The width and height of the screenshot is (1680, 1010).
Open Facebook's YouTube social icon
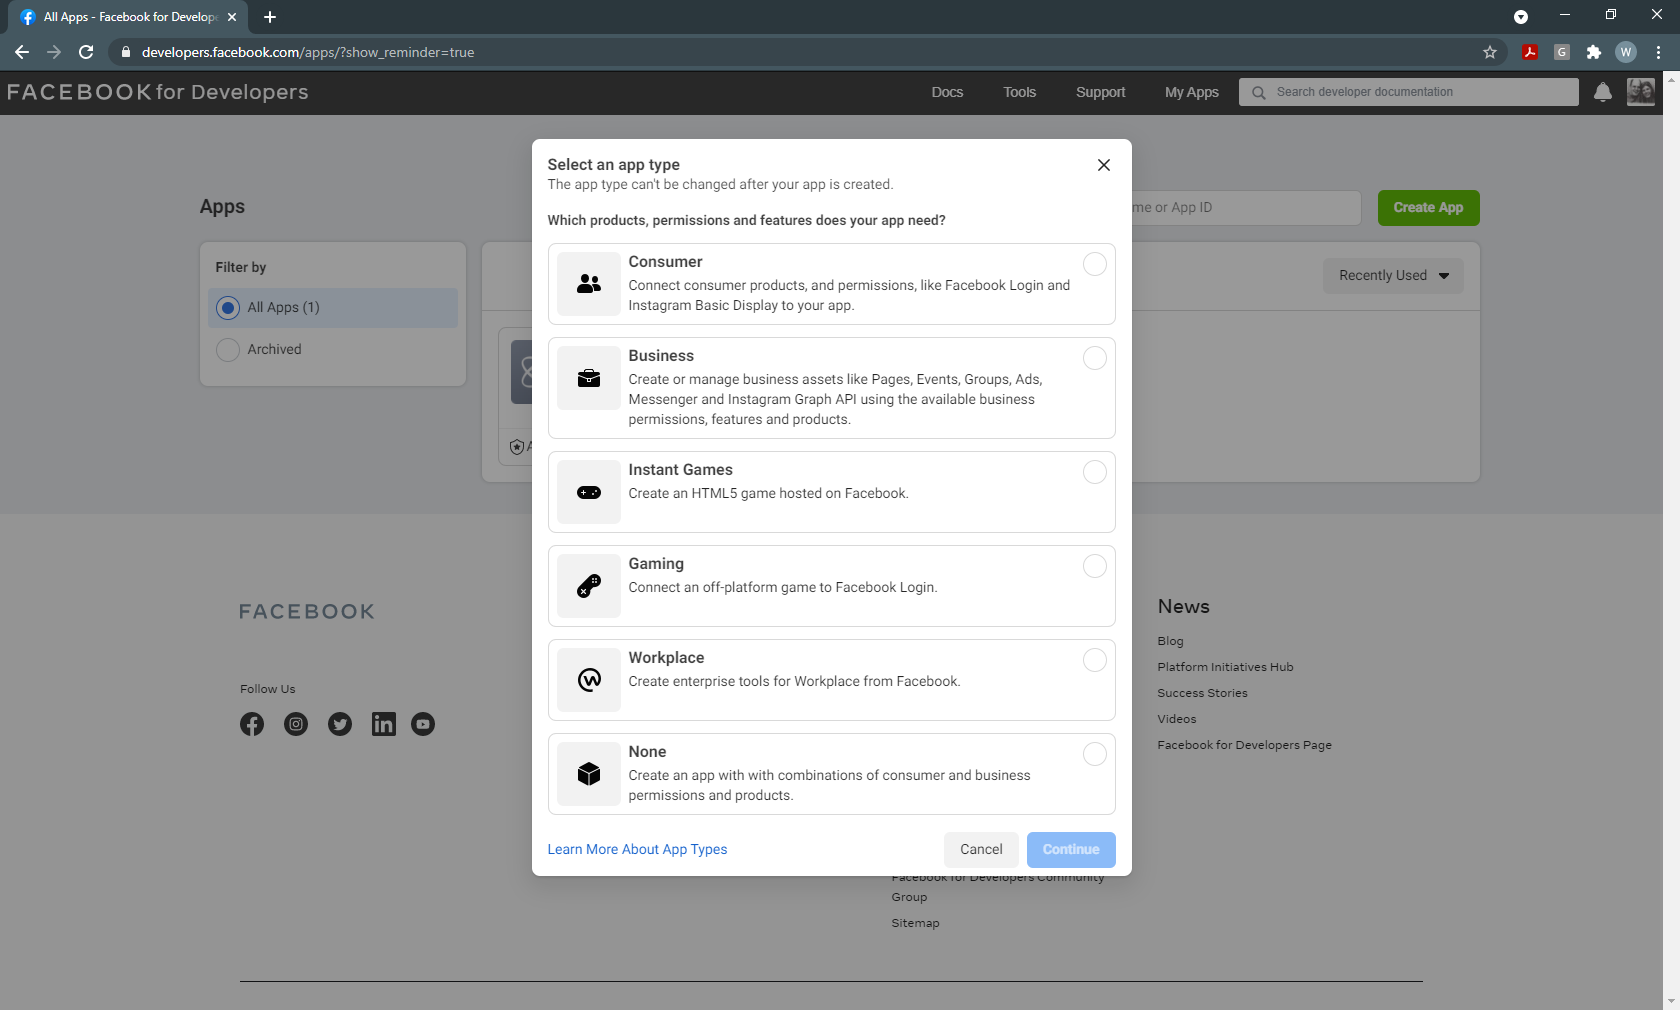(x=422, y=724)
